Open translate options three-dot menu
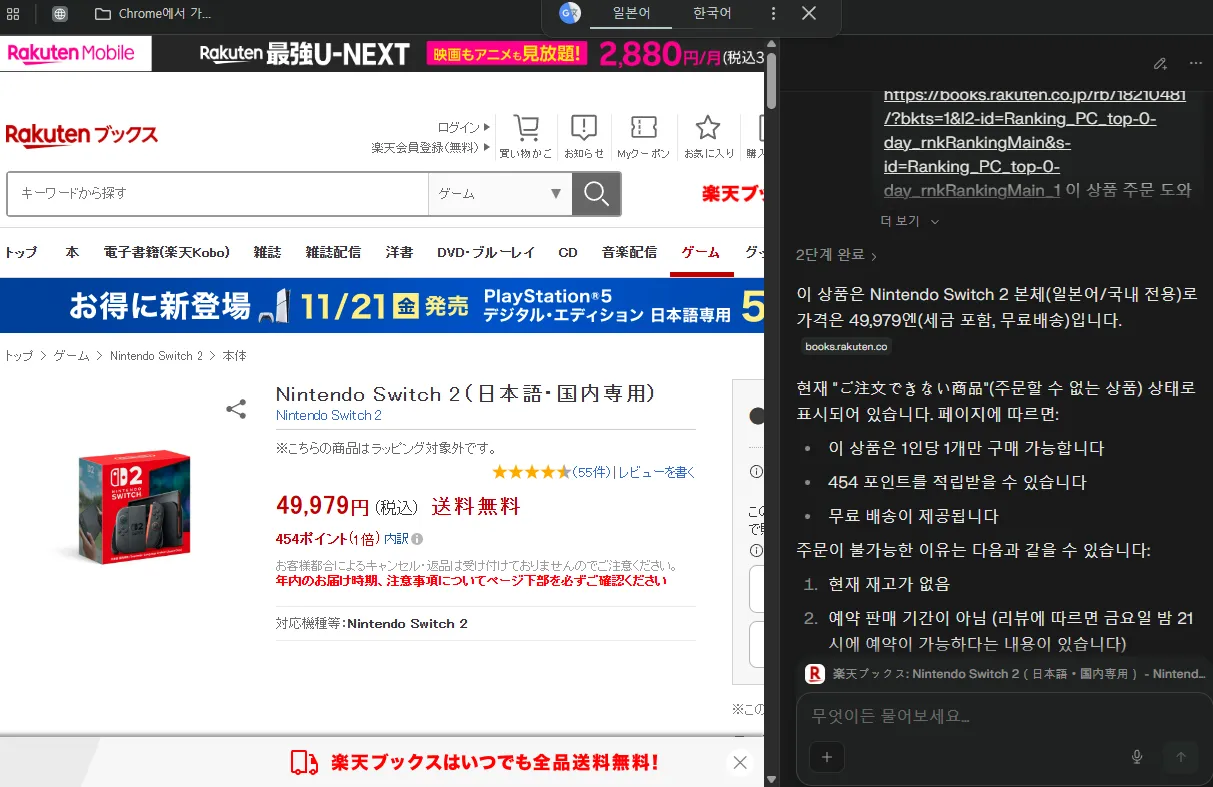The width and height of the screenshot is (1213, 787). point(773,13)
